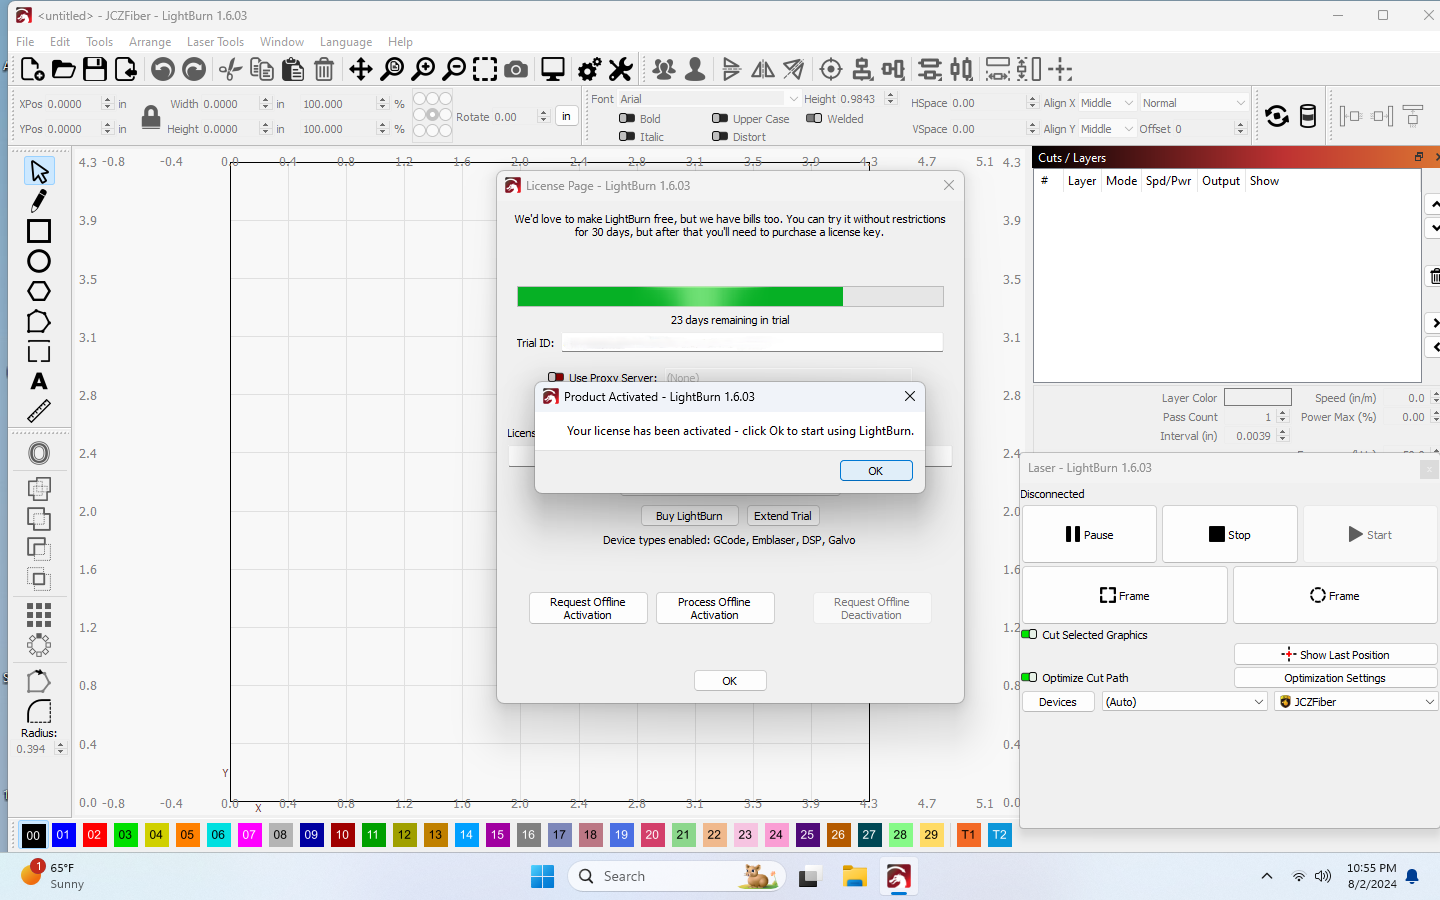Click OK in Product Activated dialog
Image resolution: width=1440 pixels, height=900 pixels.
point(876,471)
